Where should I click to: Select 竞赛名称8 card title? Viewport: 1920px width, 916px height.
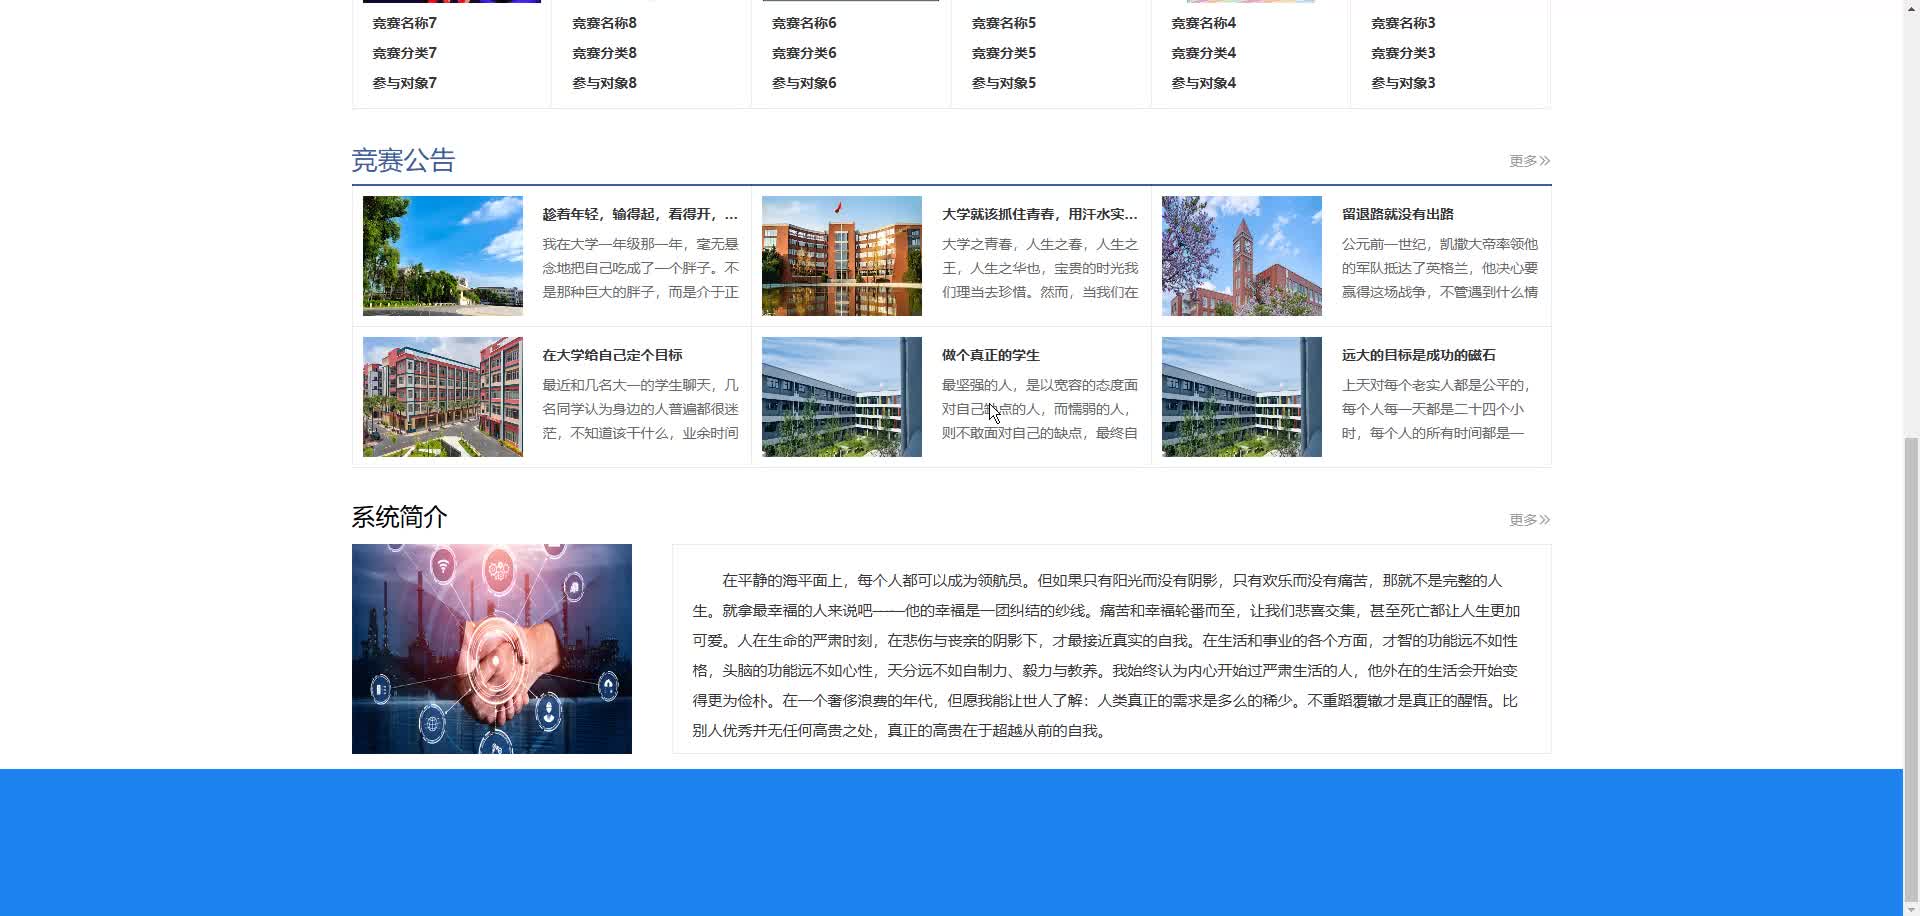coord(604,23)
